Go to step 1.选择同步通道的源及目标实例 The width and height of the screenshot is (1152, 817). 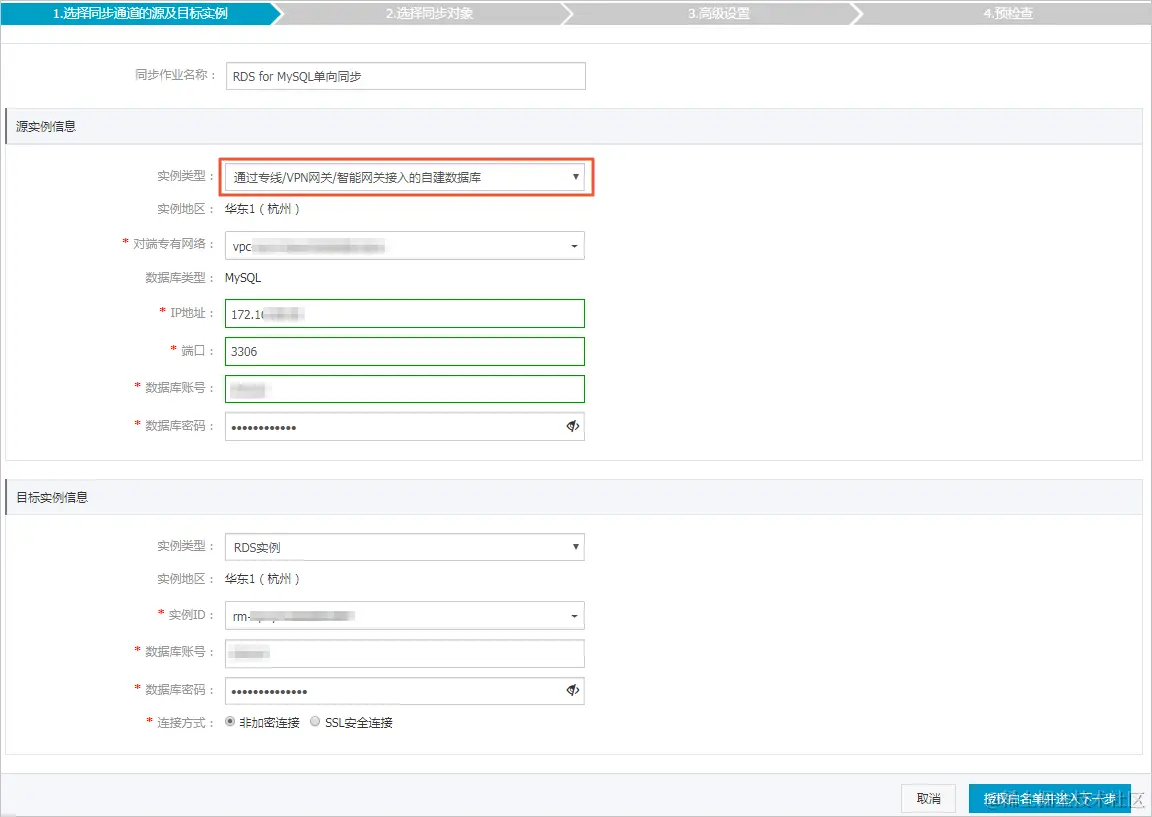click(x=140, y=13)
